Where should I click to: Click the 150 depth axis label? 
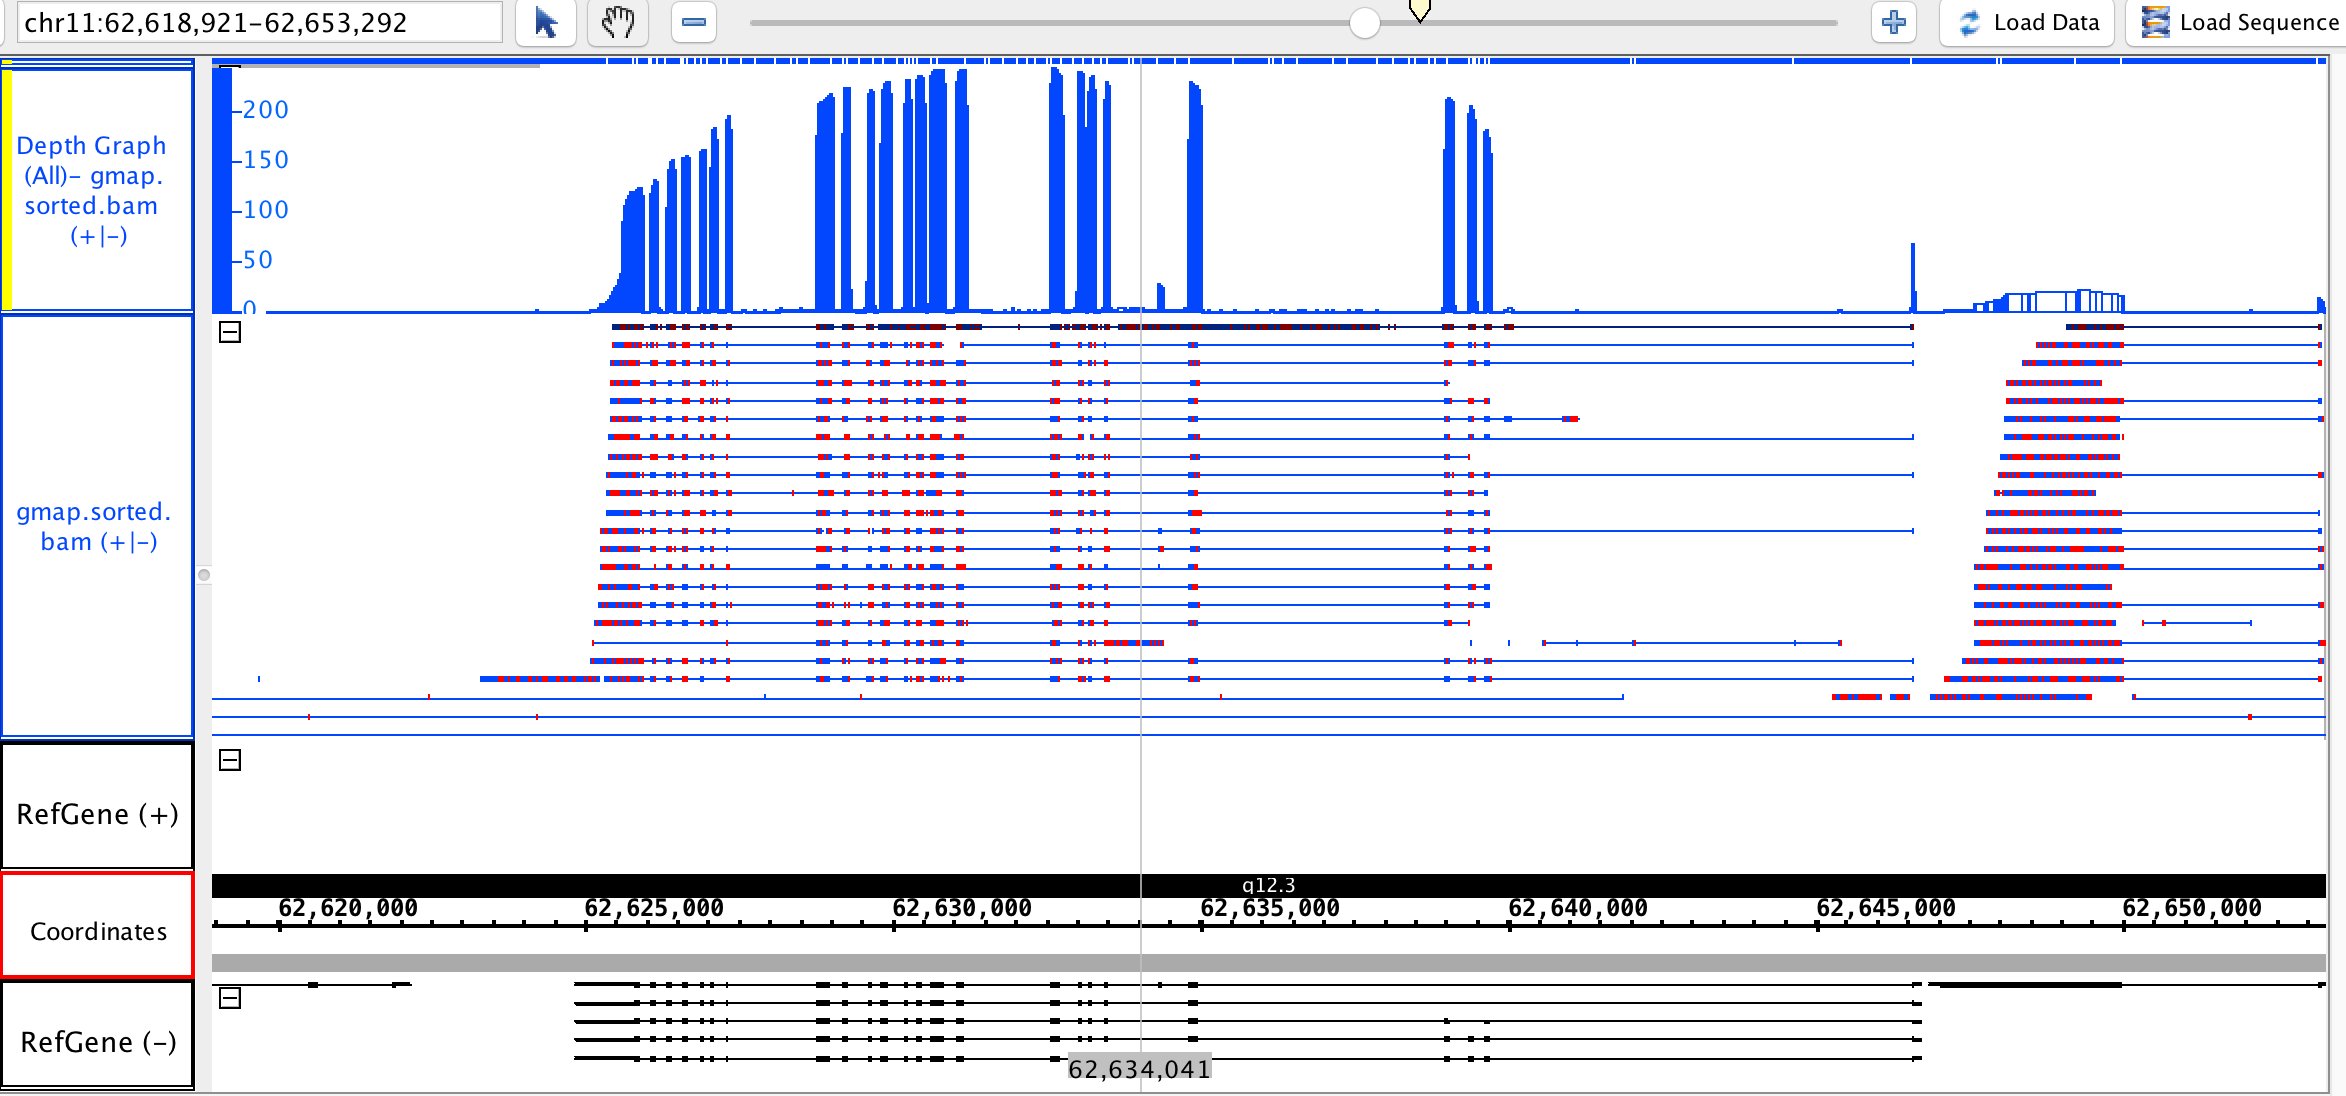click(266, 160)
